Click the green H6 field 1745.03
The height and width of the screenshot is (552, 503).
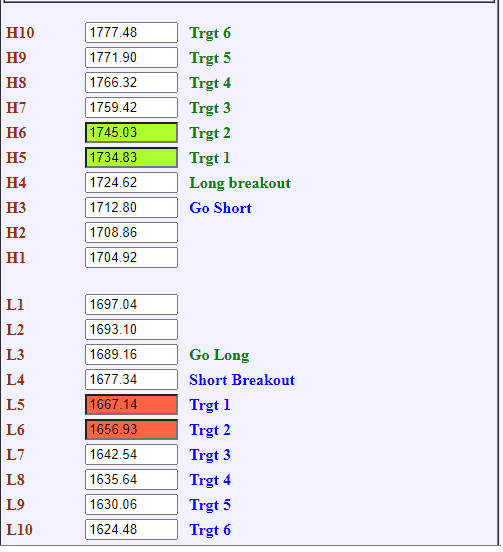pos(131,133)
